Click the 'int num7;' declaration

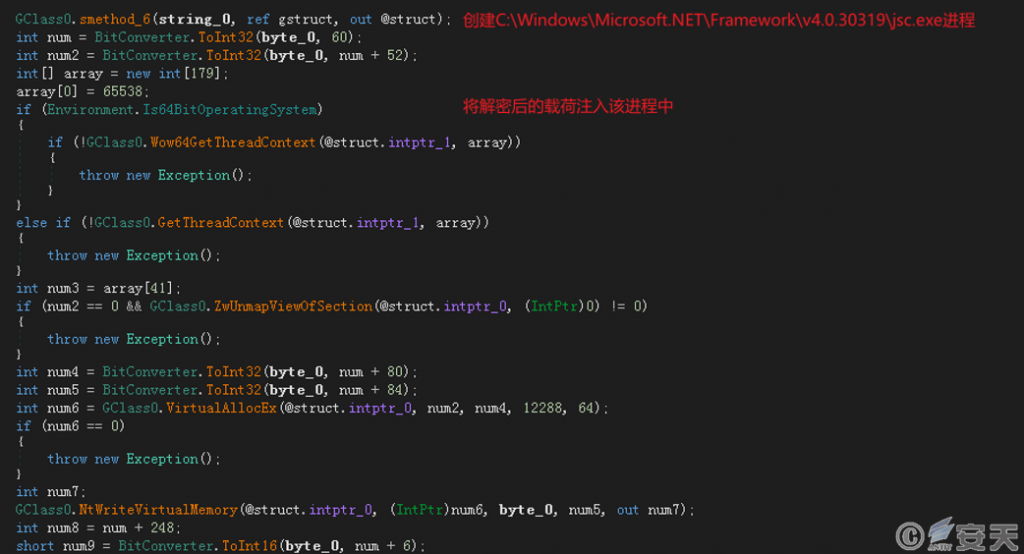coord(50,492)
